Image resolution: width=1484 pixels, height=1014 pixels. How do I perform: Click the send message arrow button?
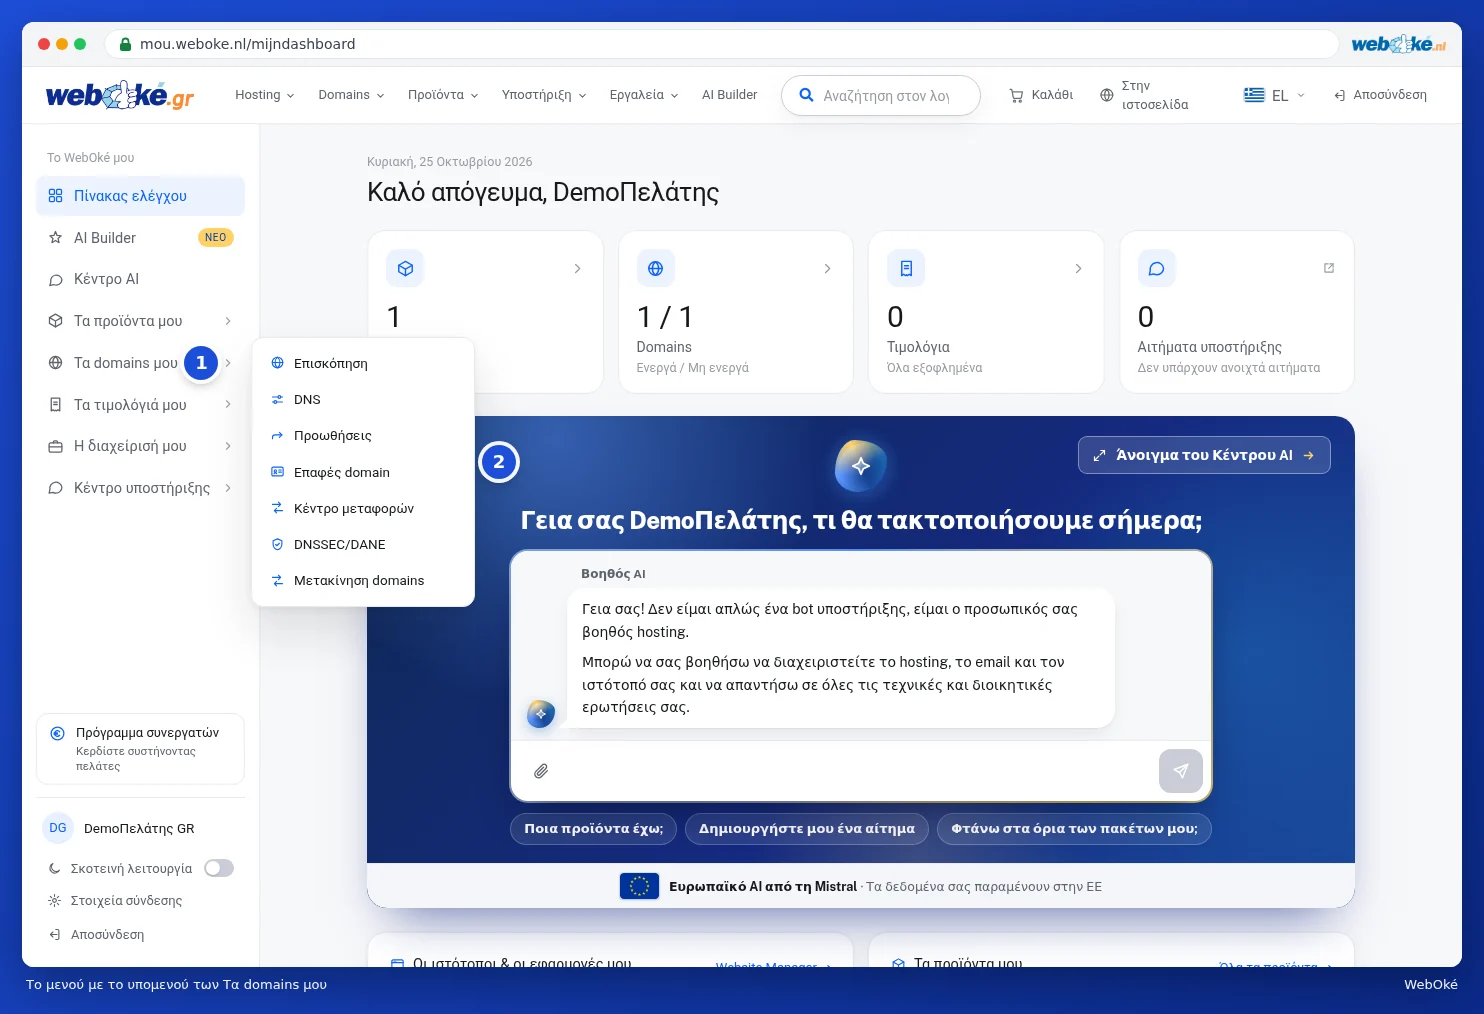click(x=1181, y=771)
